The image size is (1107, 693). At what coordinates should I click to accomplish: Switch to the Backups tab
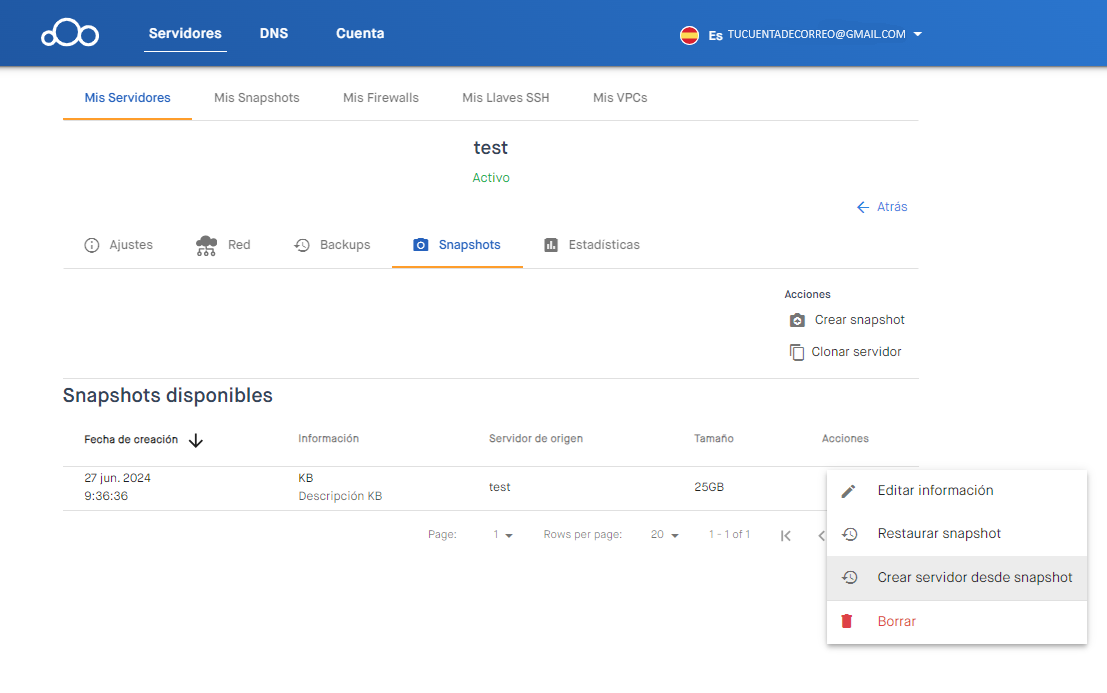point(332,244)
